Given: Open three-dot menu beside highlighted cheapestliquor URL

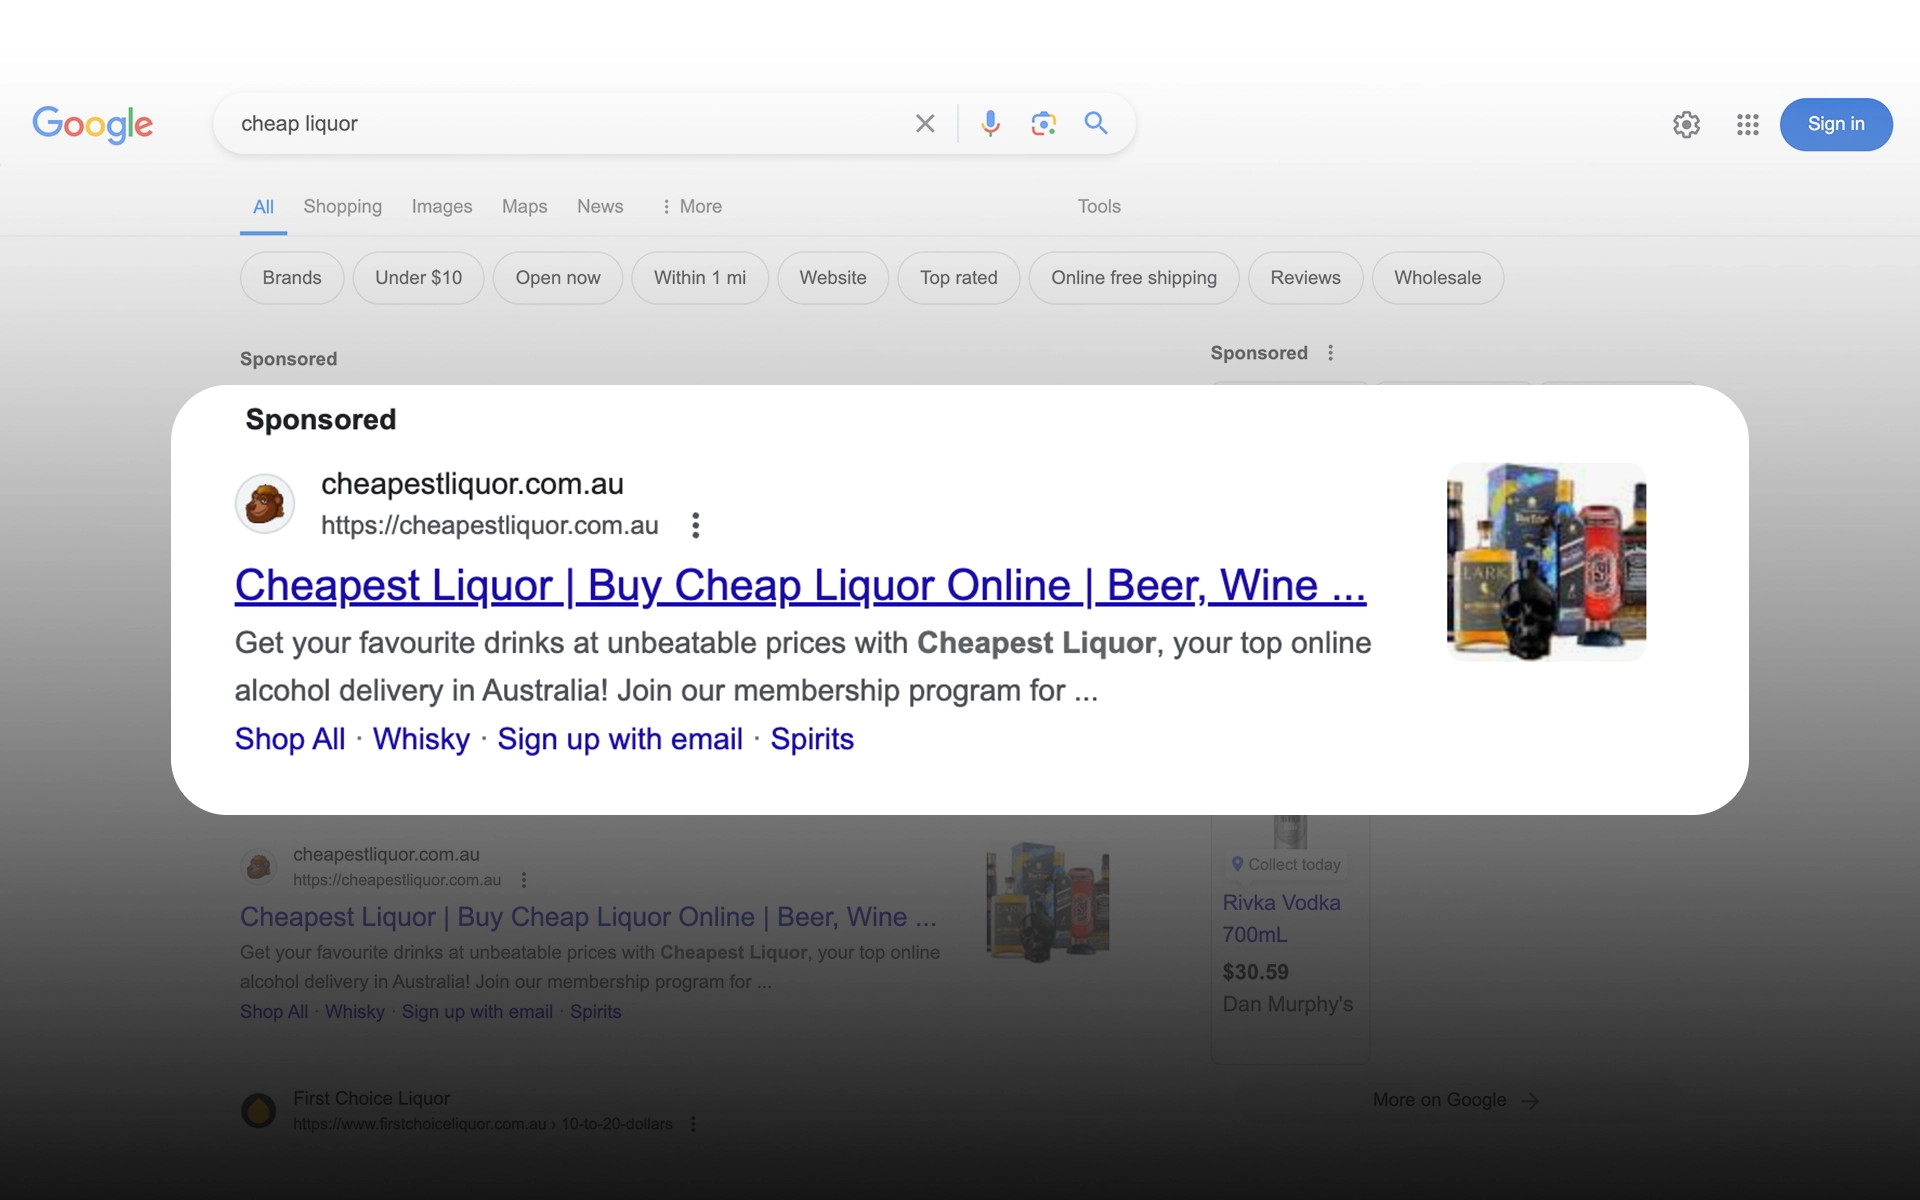Looking at the screenshot, I should point(695,525).
